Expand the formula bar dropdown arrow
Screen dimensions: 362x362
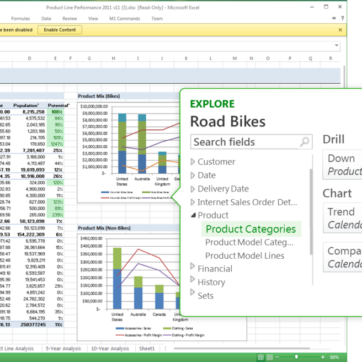(x=337, y=45)
